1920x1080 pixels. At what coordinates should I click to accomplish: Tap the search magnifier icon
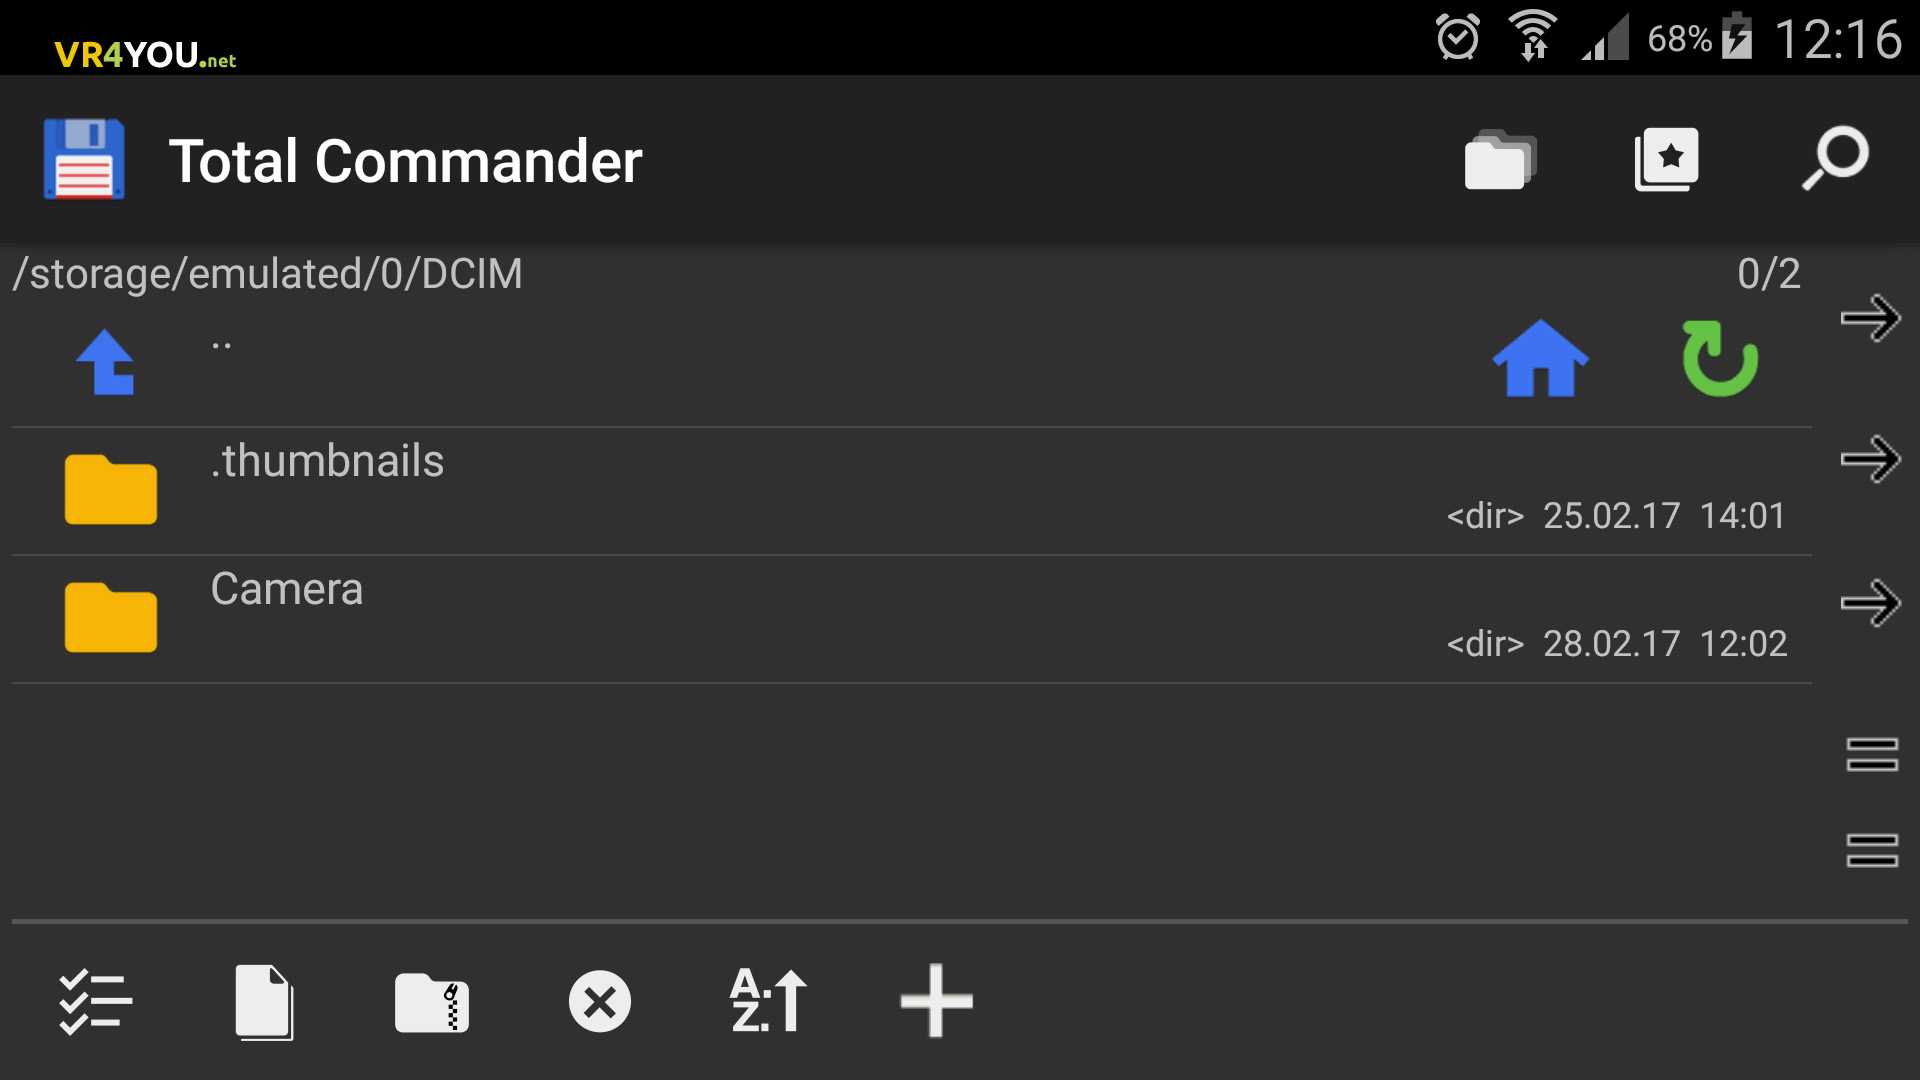[x=1835, y=158]
